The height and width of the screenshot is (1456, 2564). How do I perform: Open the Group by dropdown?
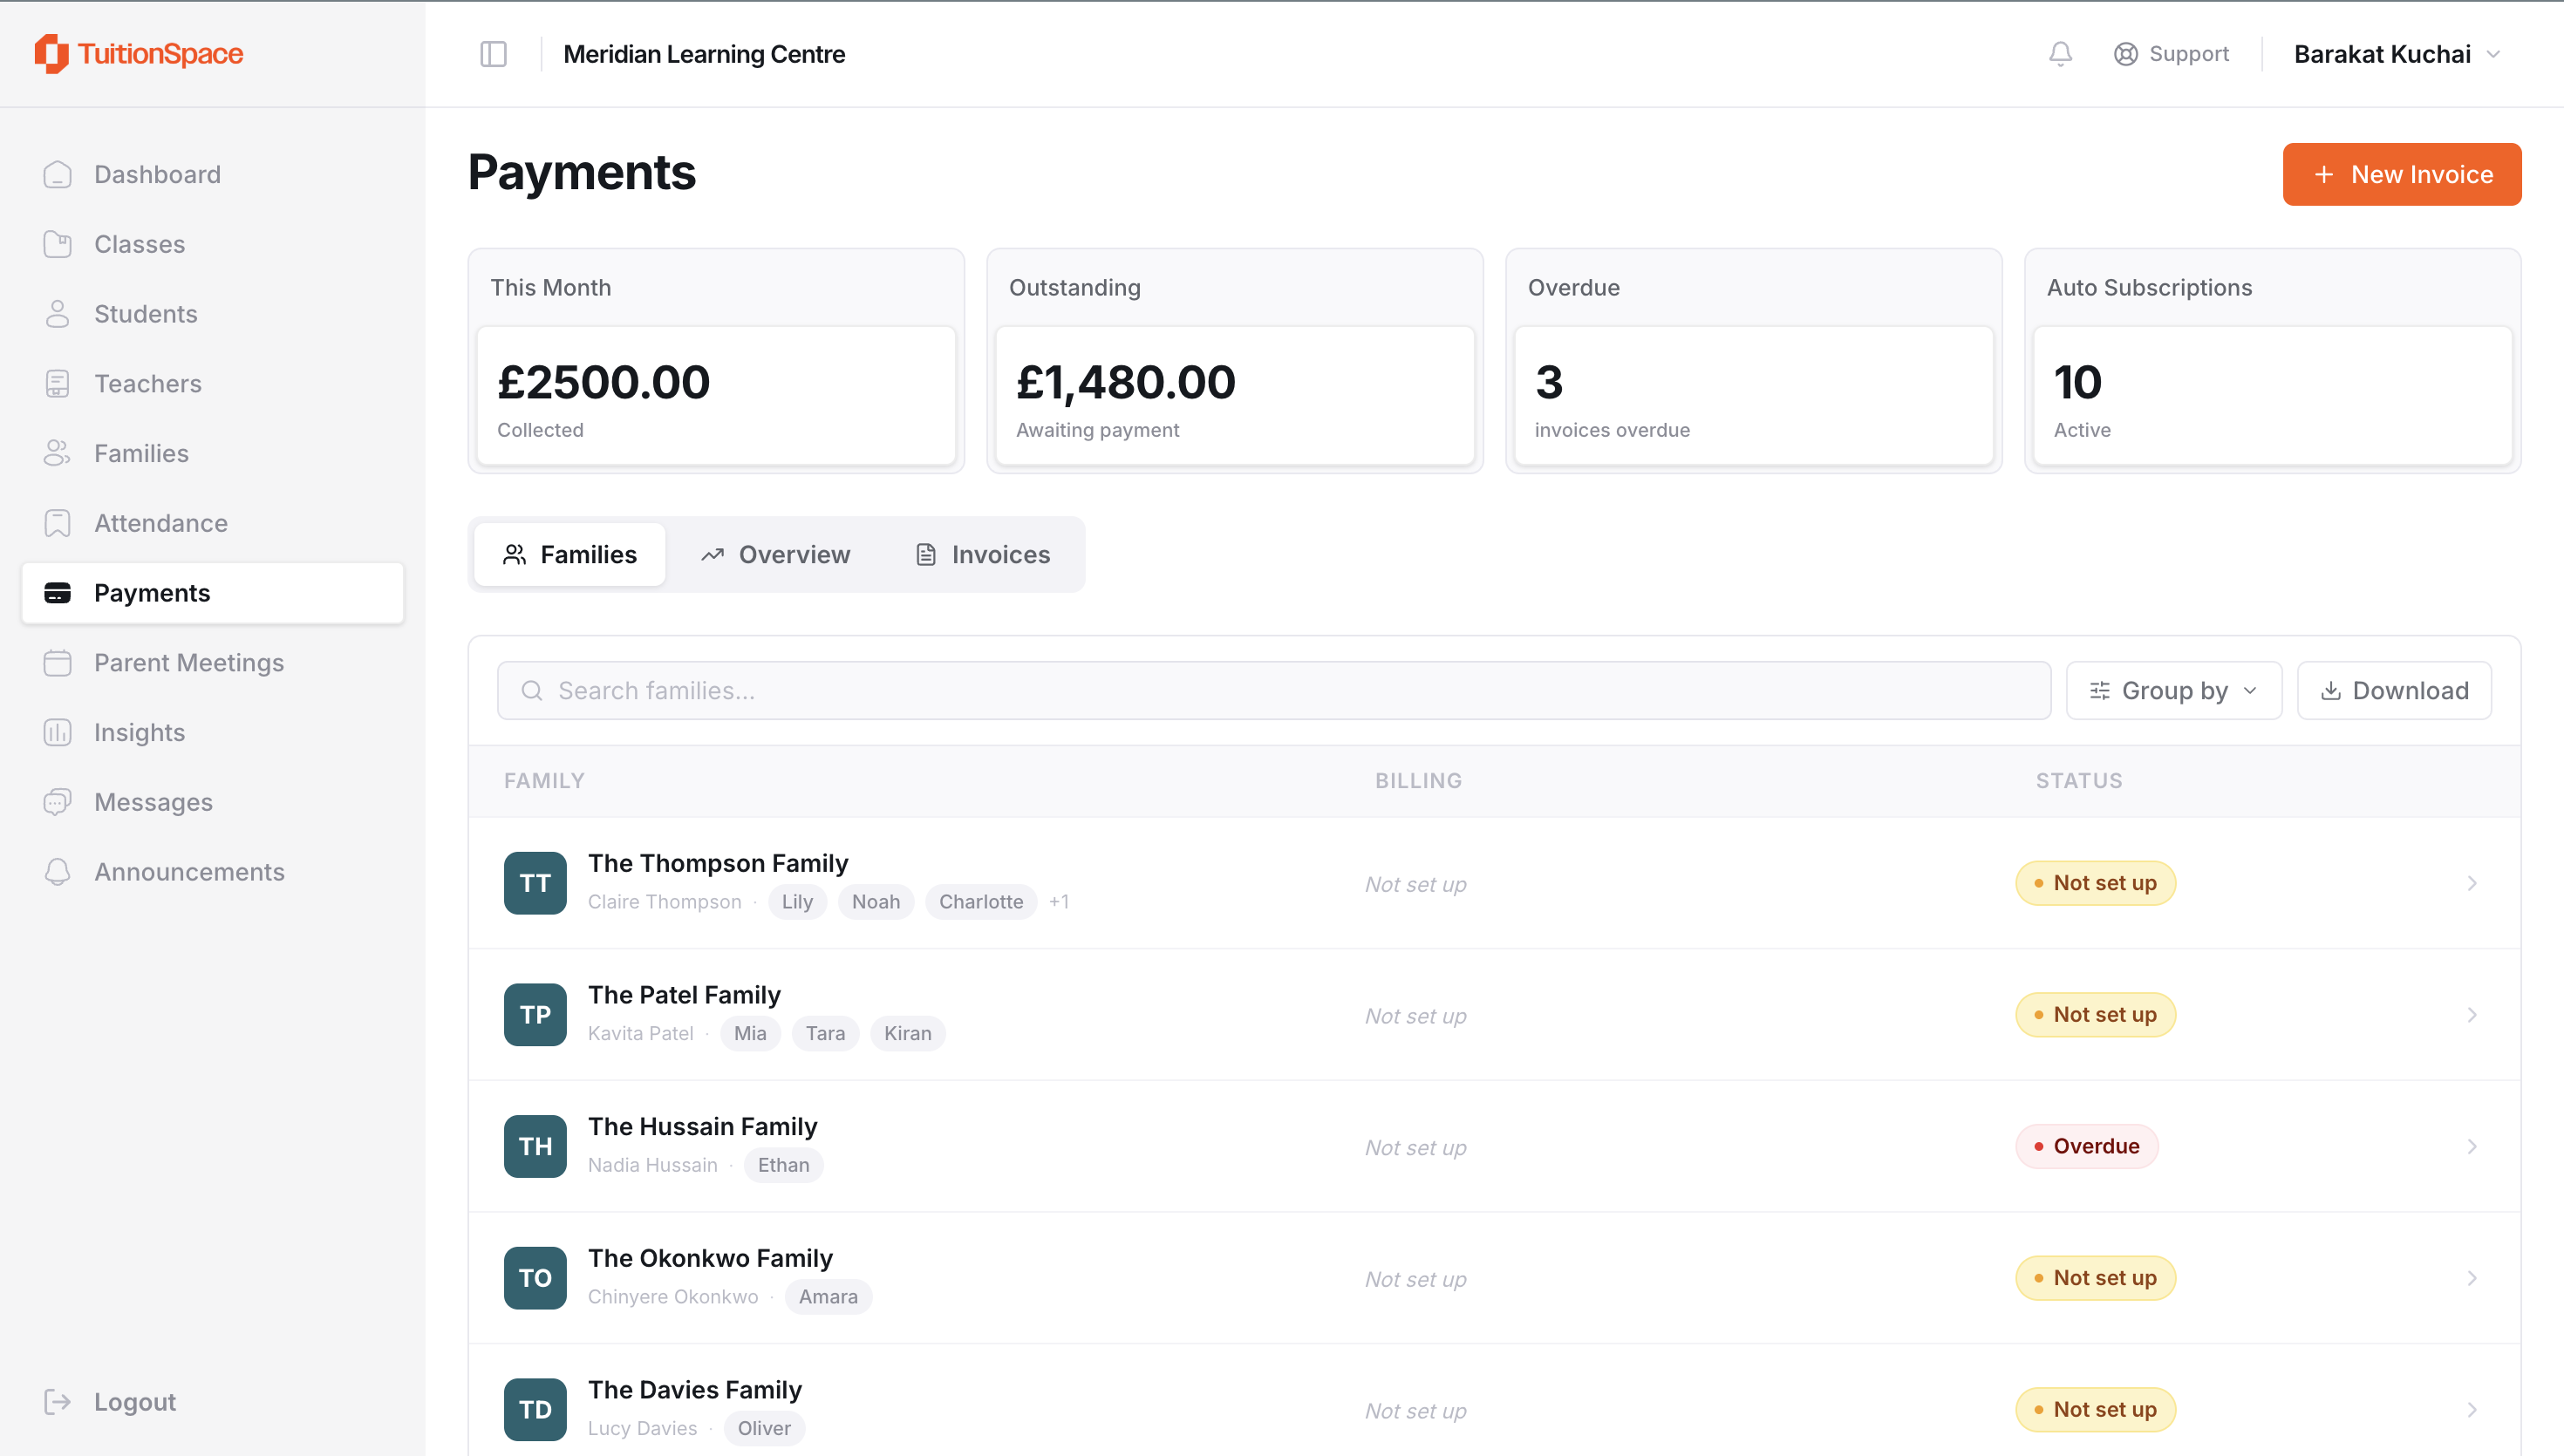coord(2174,691)
